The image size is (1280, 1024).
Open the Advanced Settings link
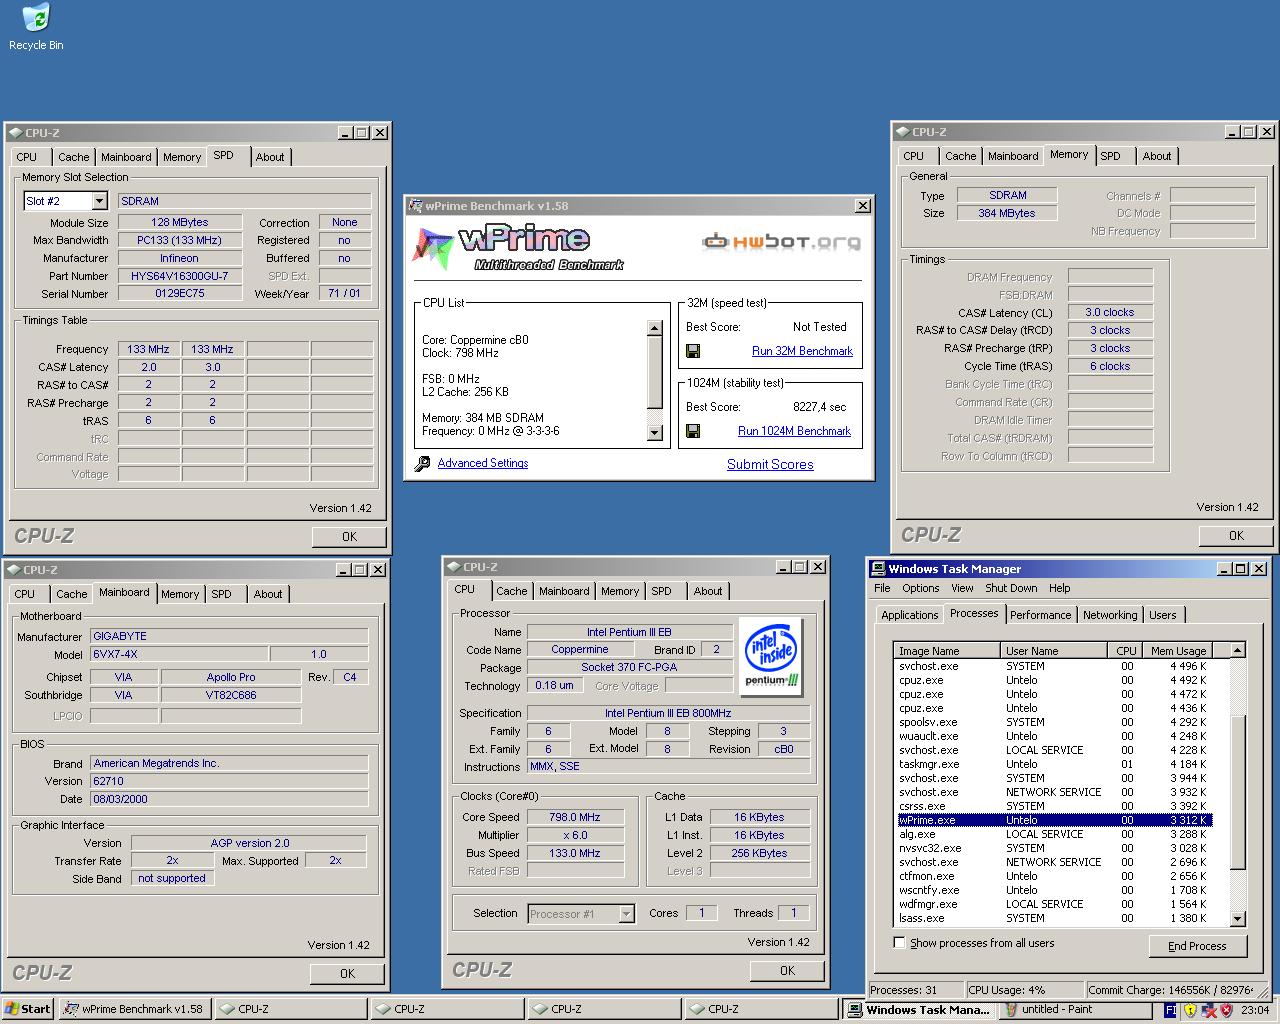coord(483,463)
